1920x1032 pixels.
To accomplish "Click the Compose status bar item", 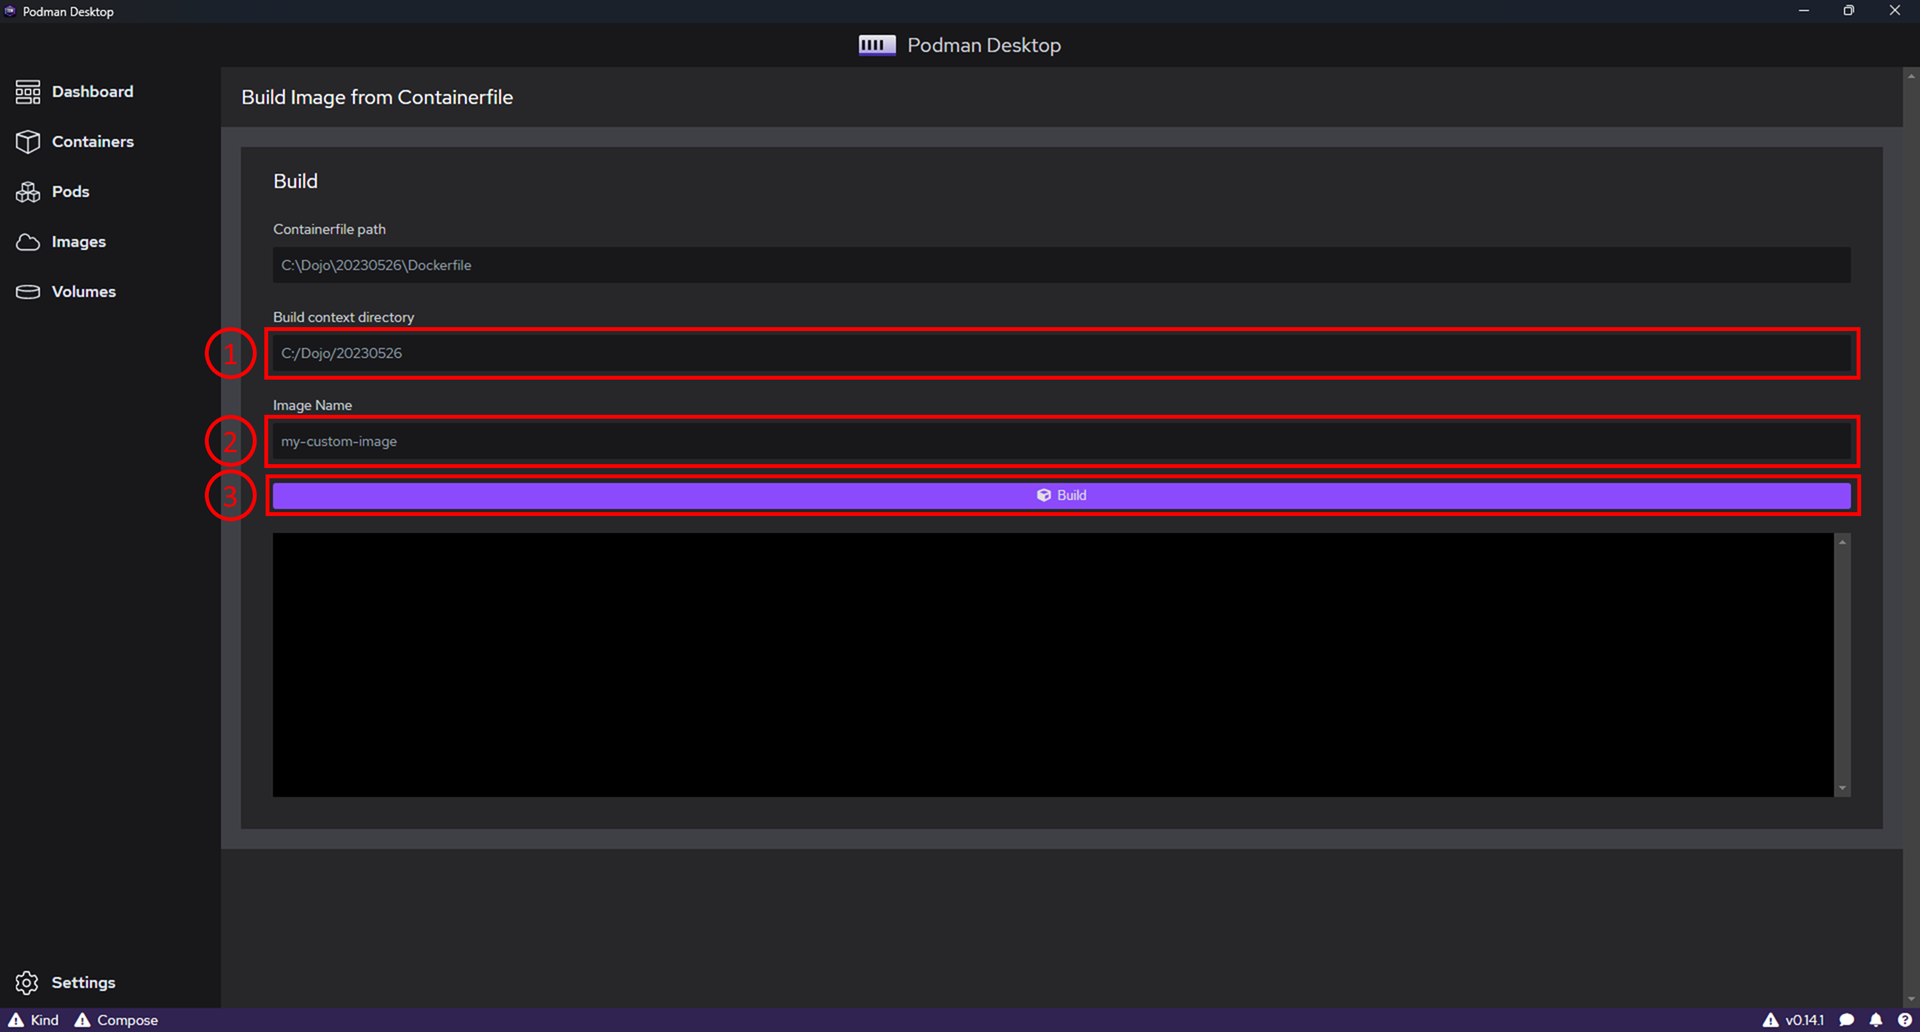I will click(x=116, y=1020).
